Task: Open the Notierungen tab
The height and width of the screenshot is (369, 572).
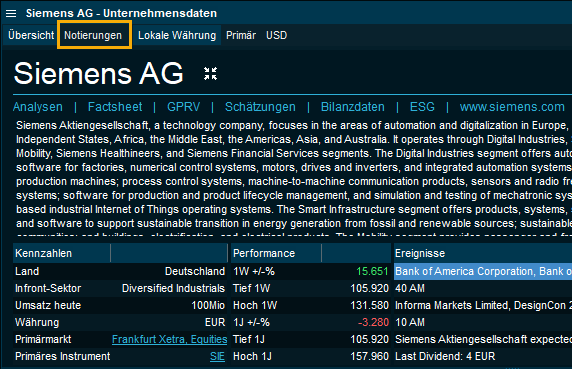Action: click(x=93, y=35)
